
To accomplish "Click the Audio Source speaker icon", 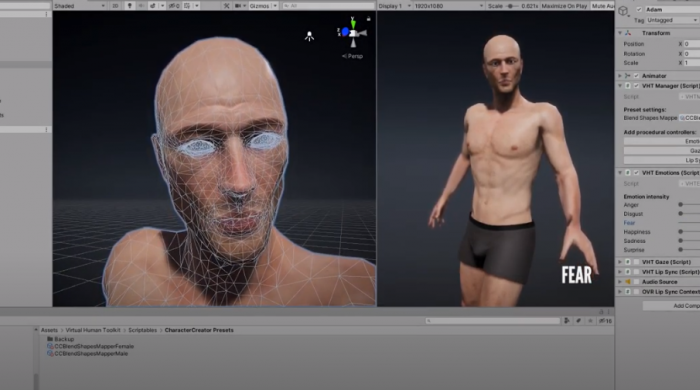I will [x=628, y=282].
